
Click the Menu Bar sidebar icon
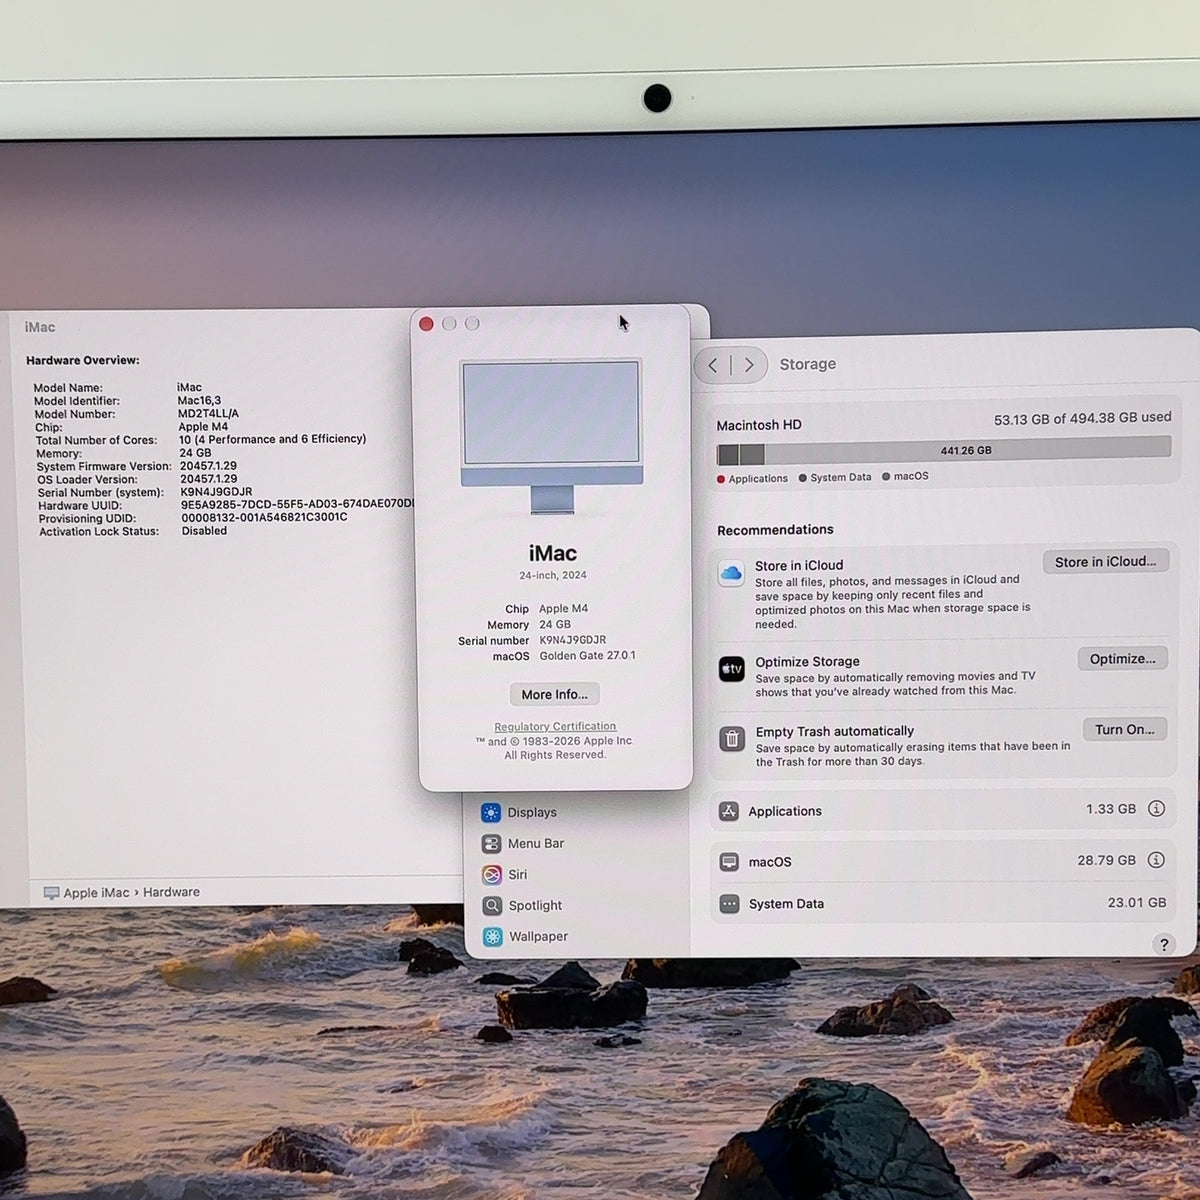click(x=491, y=843)
